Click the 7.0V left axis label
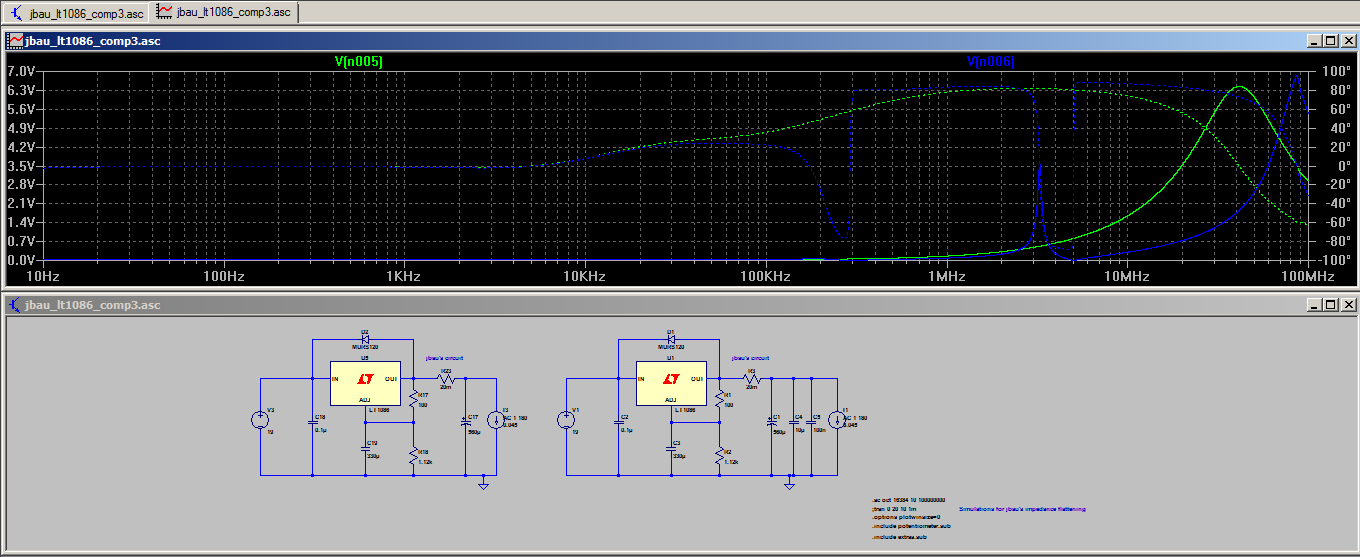 click(x=21, y=71)
